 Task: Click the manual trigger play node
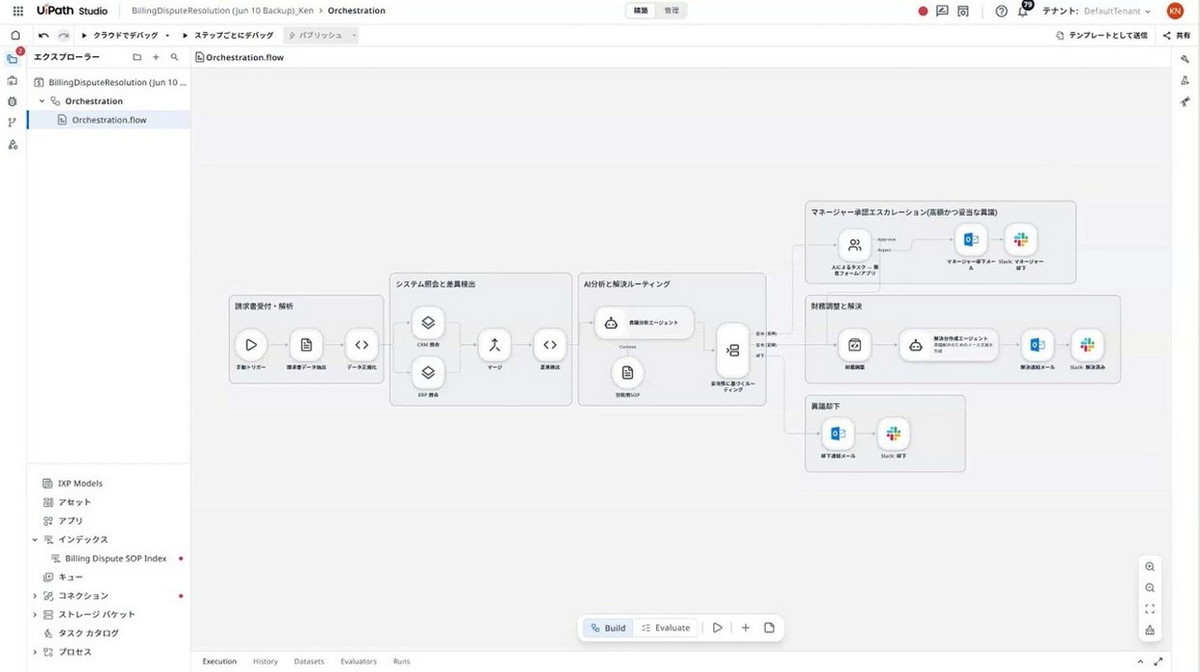pos(251,344)
